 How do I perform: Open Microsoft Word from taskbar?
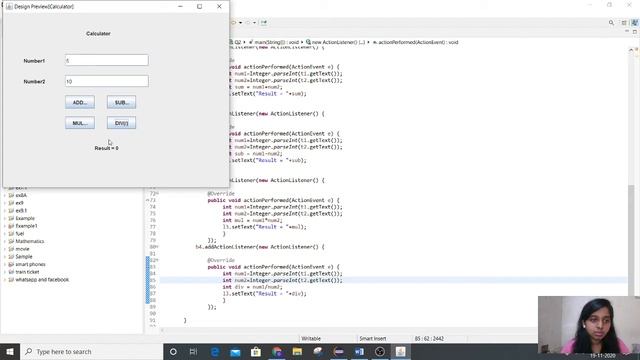click(x=359, y=351)
